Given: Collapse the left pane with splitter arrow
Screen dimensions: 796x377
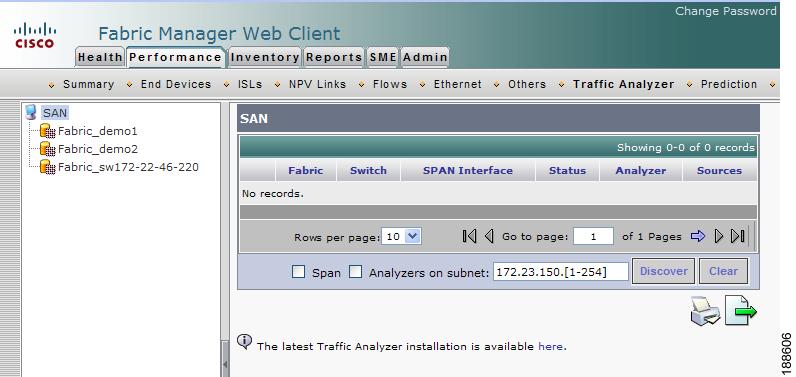Looking at the screenshot, I should (x=225, y=364).
